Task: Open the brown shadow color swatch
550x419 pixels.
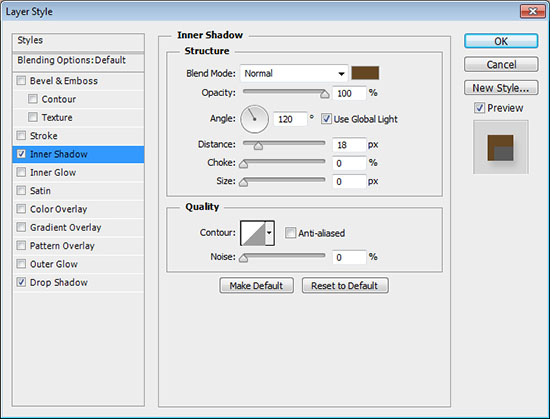Action: pyautogui.click(x=365, y=73)
